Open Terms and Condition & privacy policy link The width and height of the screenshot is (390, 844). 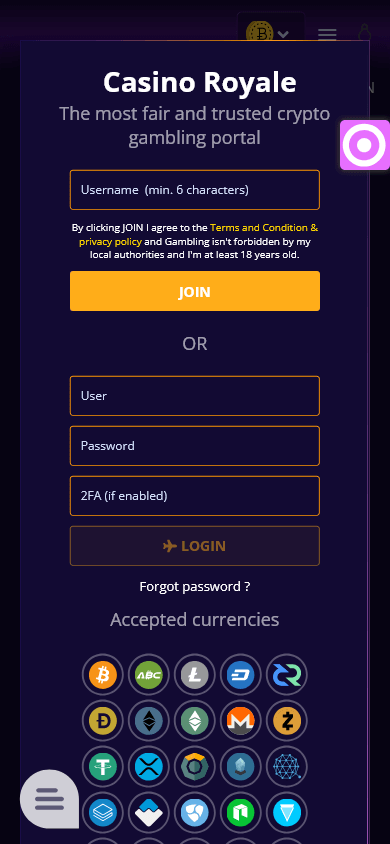[198, 235]
